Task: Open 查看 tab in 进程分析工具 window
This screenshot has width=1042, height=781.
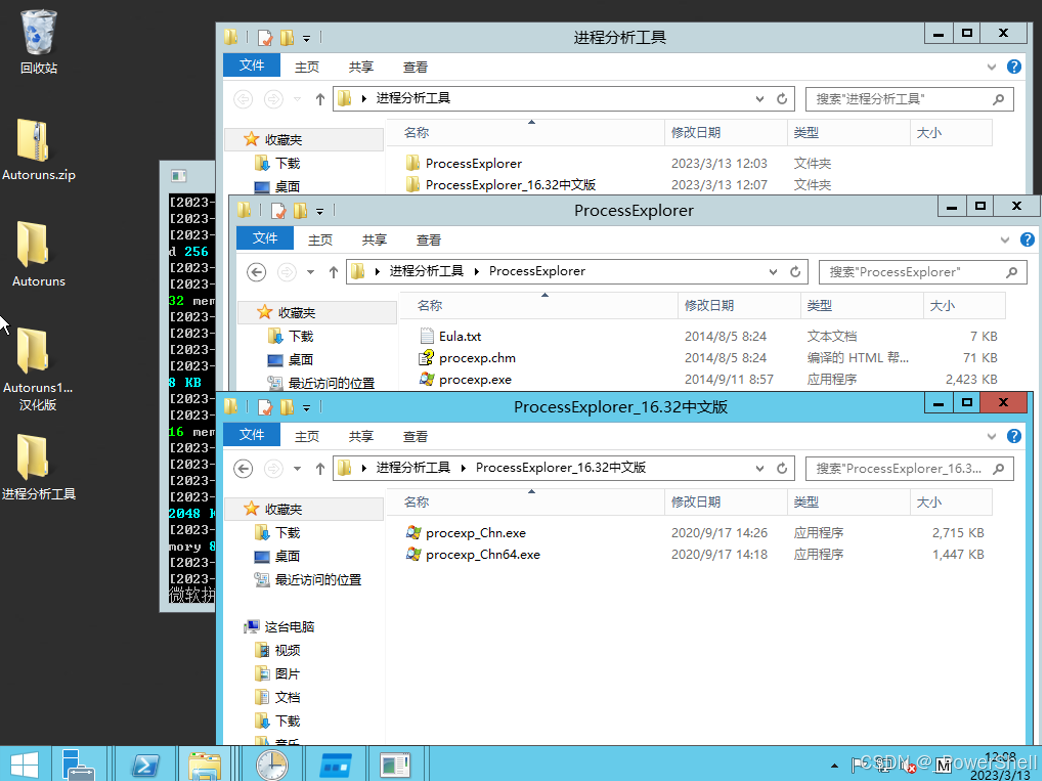Action: [x=415, y=66]
